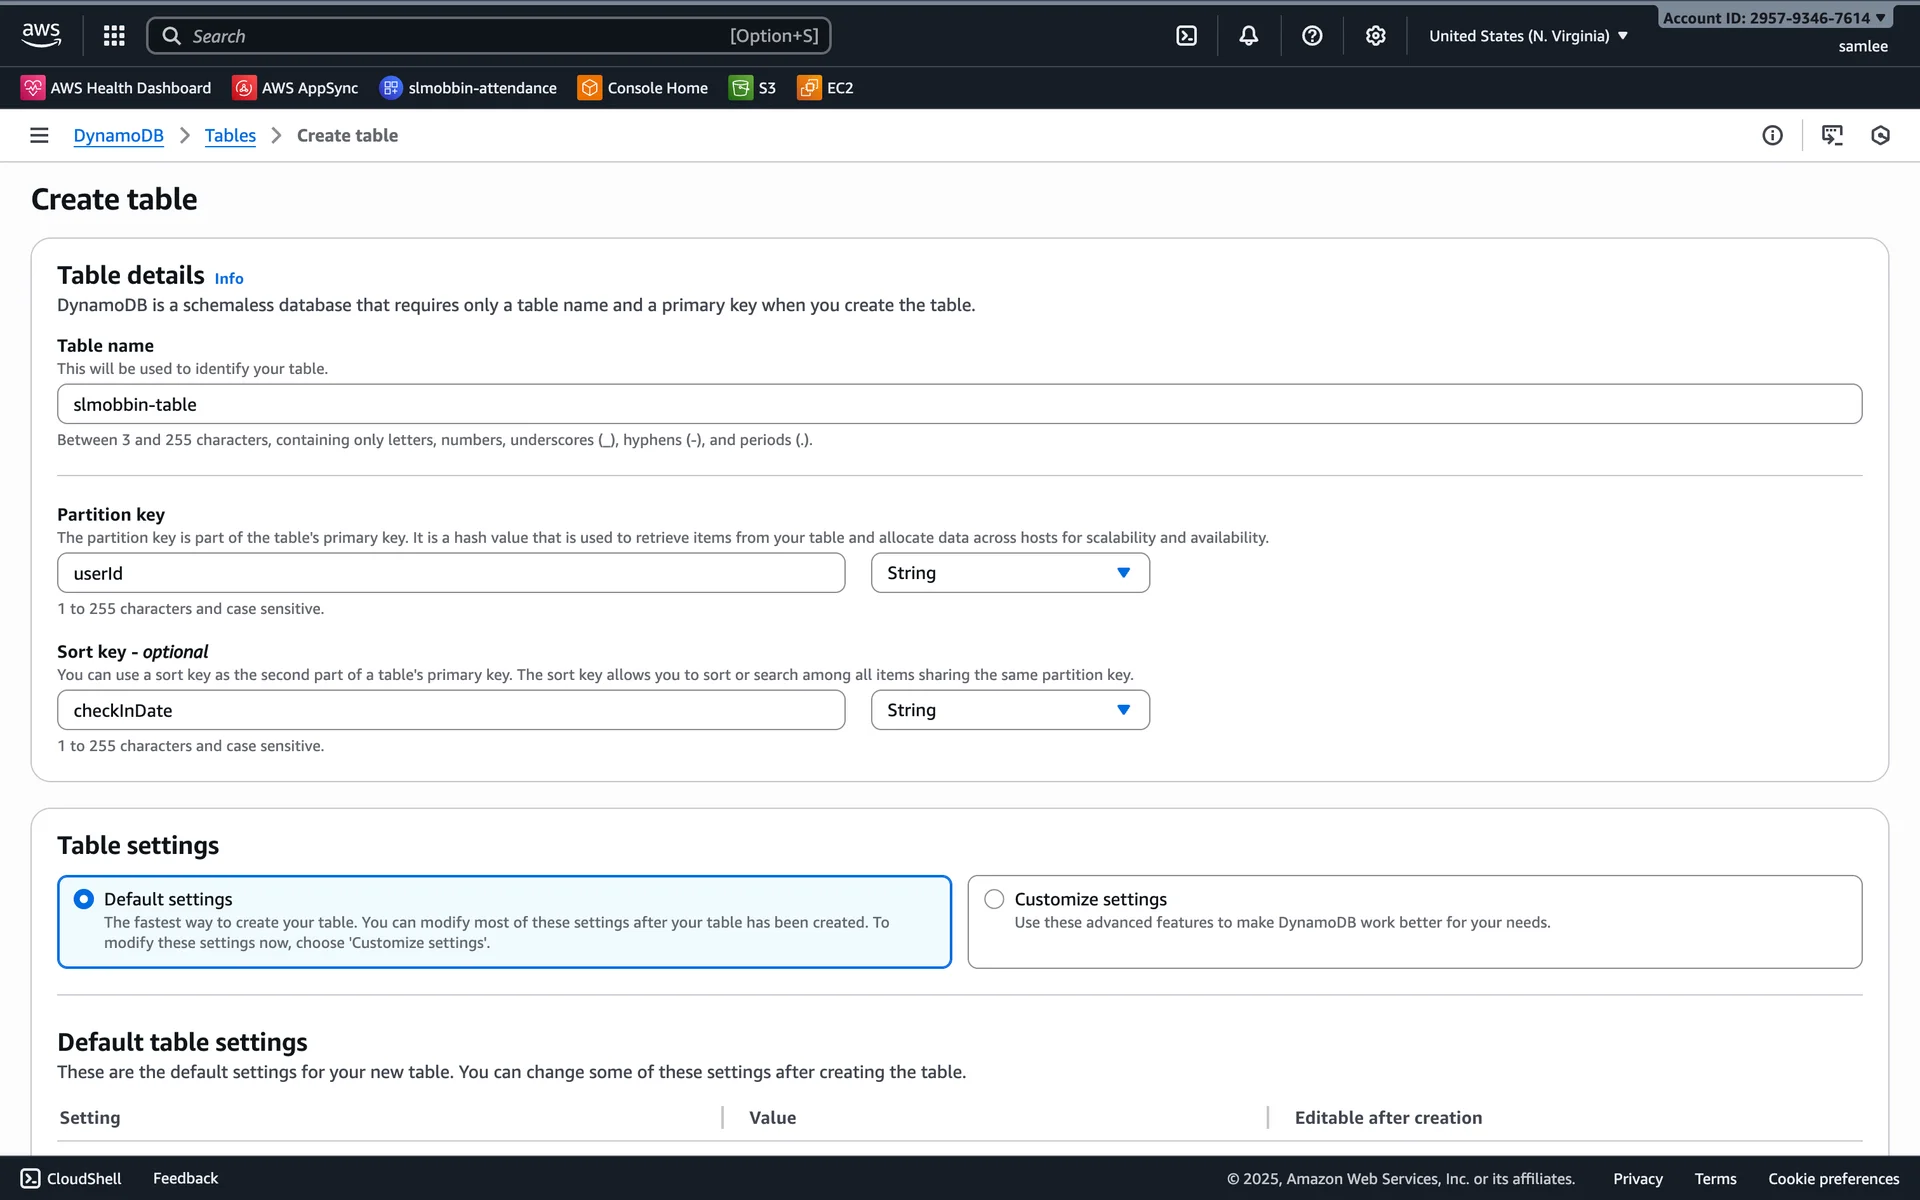1920x1200 pixels.
Task: Launch CloudShell from the top bar icon
Action: click(x=1186, y=36)
